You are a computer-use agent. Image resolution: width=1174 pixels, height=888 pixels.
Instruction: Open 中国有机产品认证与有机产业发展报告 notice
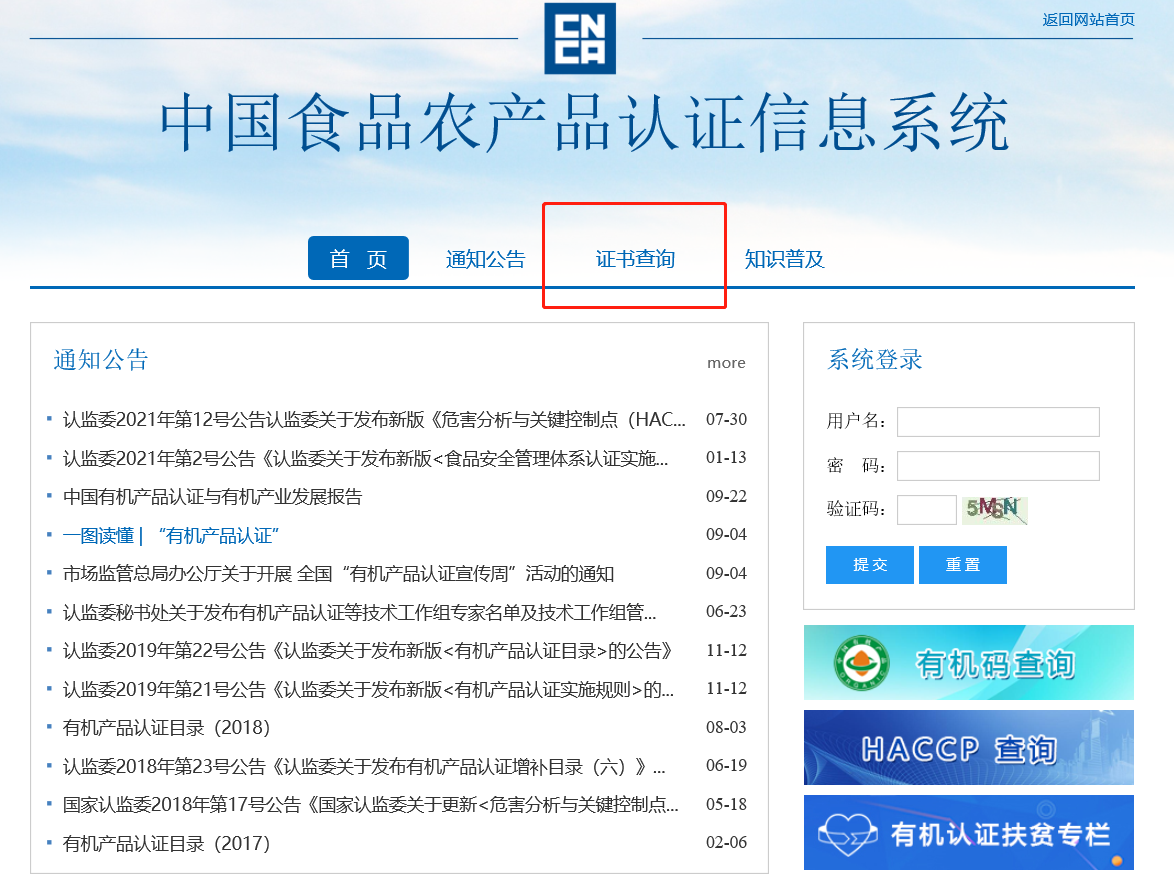[213, 496]
